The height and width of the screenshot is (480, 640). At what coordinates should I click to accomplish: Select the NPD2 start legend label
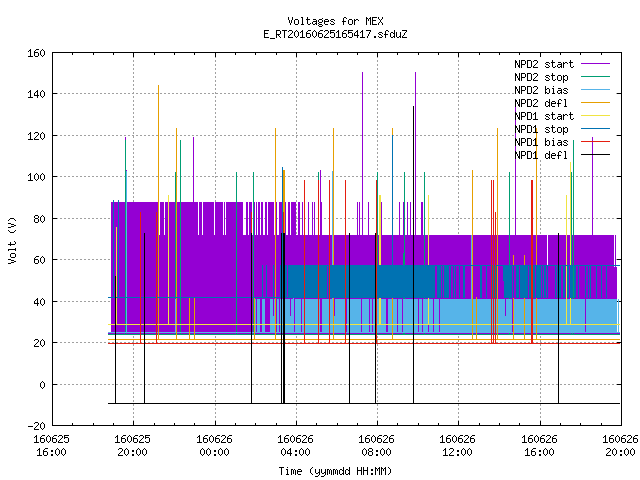click(544, 64)
